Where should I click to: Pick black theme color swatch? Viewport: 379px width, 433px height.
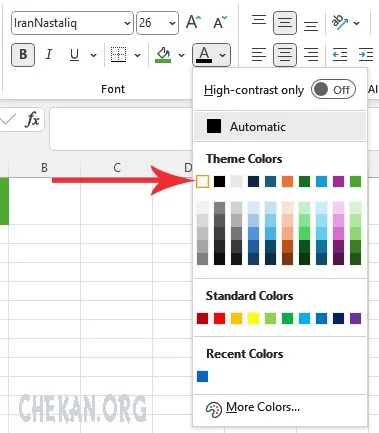(x=219, y=181)
